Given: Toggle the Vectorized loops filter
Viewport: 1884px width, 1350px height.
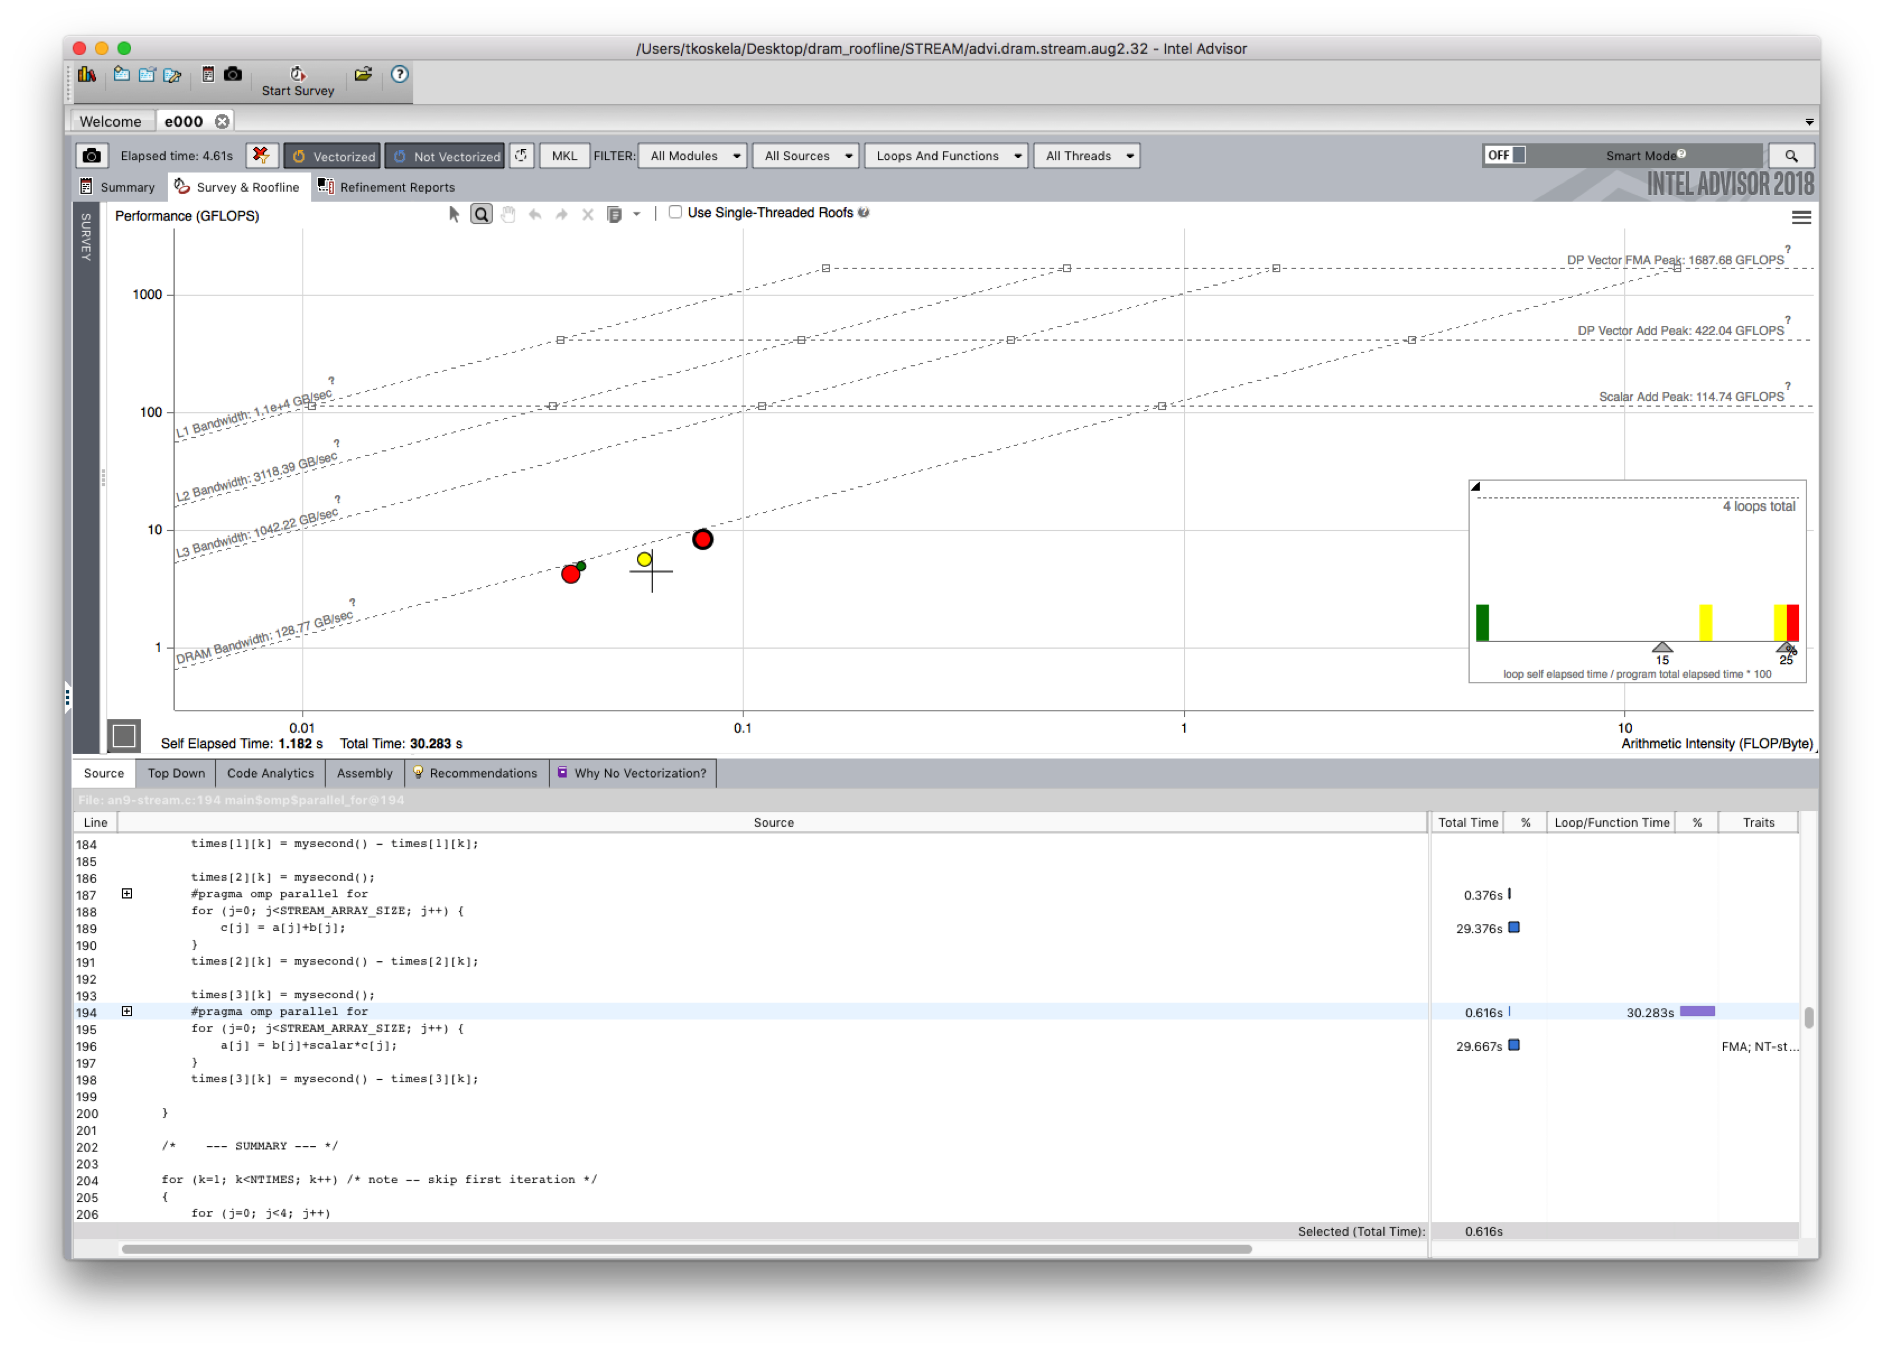Looking at the screenshot, I should (332, 156).
